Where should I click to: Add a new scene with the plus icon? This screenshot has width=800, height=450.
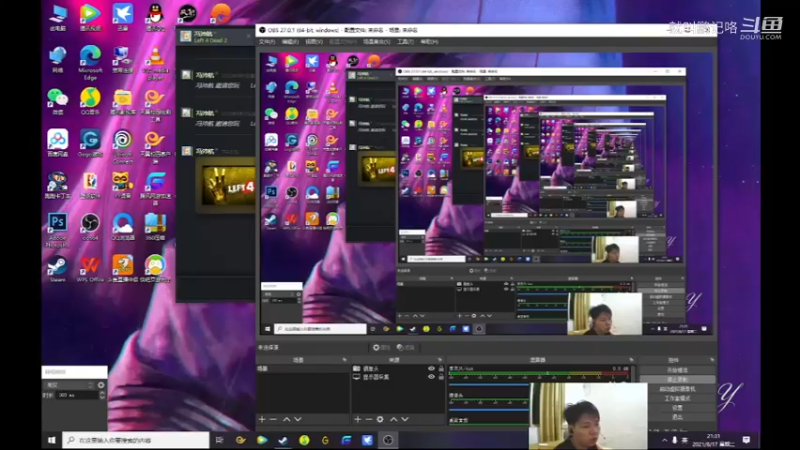coord(262,419)
